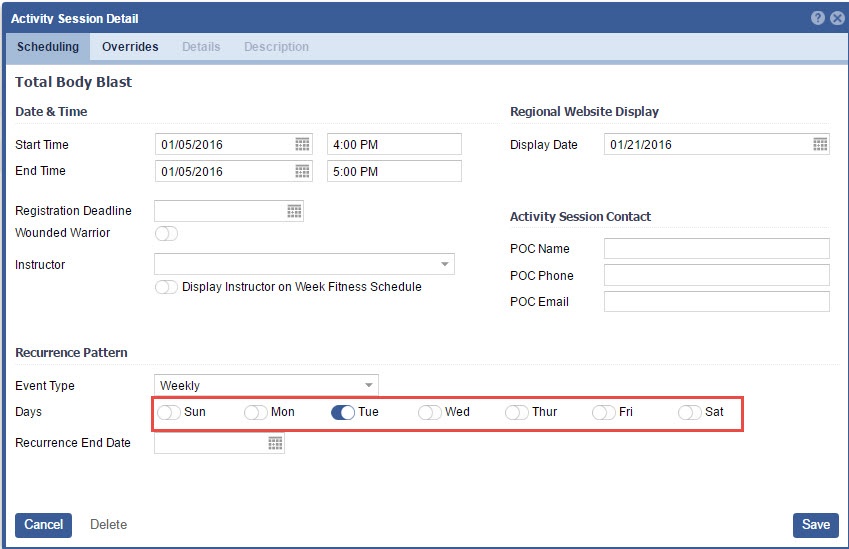Enable the Sat recurrence day toggle

(690, 412)
